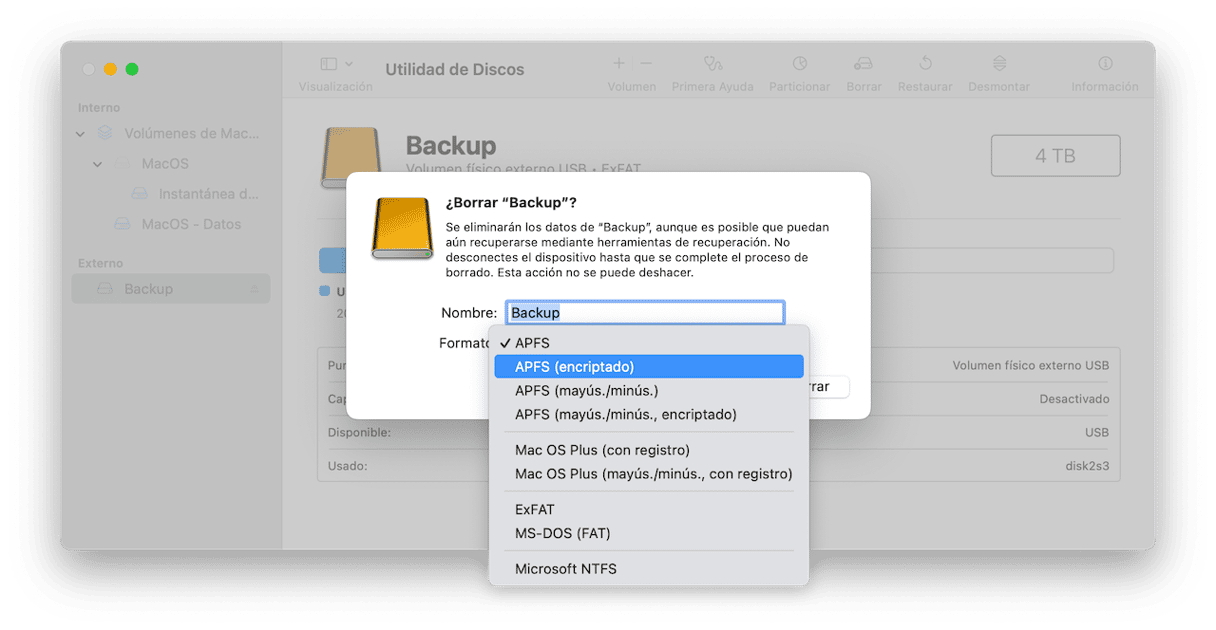Click the Nombre text field

coord(645,313)
